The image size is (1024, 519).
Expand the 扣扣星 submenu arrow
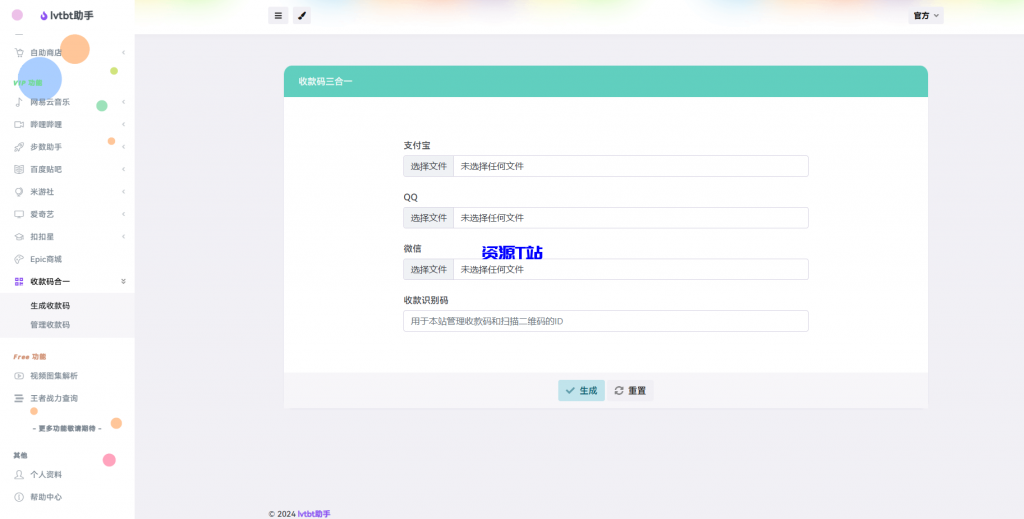point(123,237)
